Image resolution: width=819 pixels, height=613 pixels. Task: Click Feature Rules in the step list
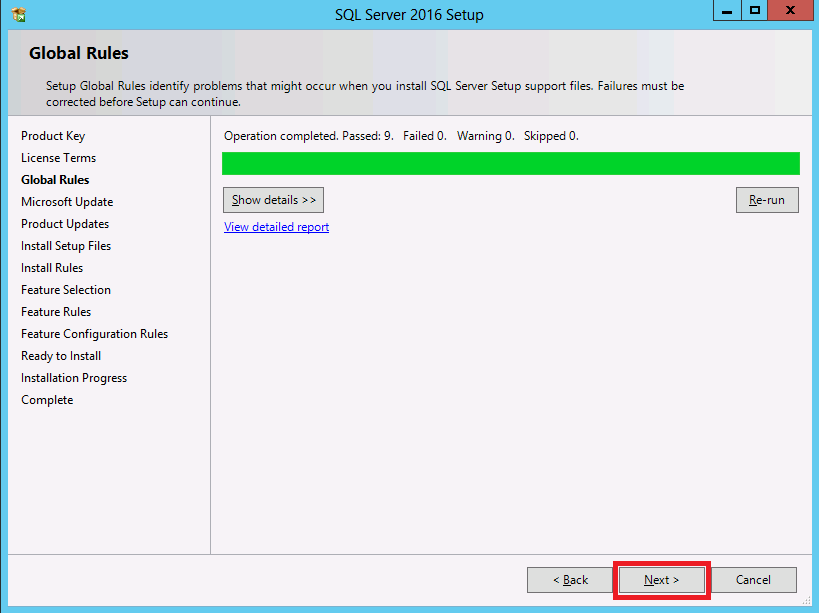point(56,312)
